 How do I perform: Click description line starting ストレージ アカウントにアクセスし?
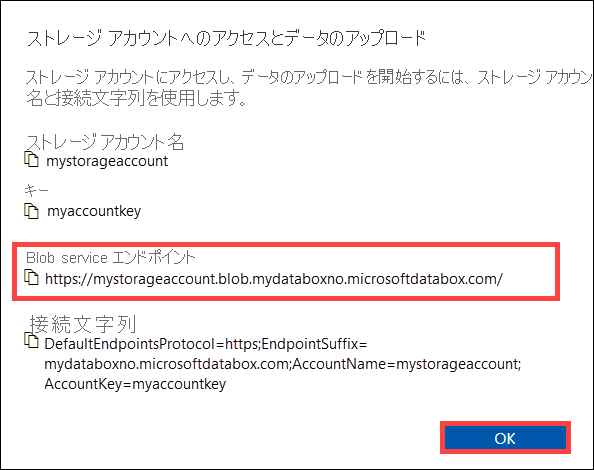[309, 77]
